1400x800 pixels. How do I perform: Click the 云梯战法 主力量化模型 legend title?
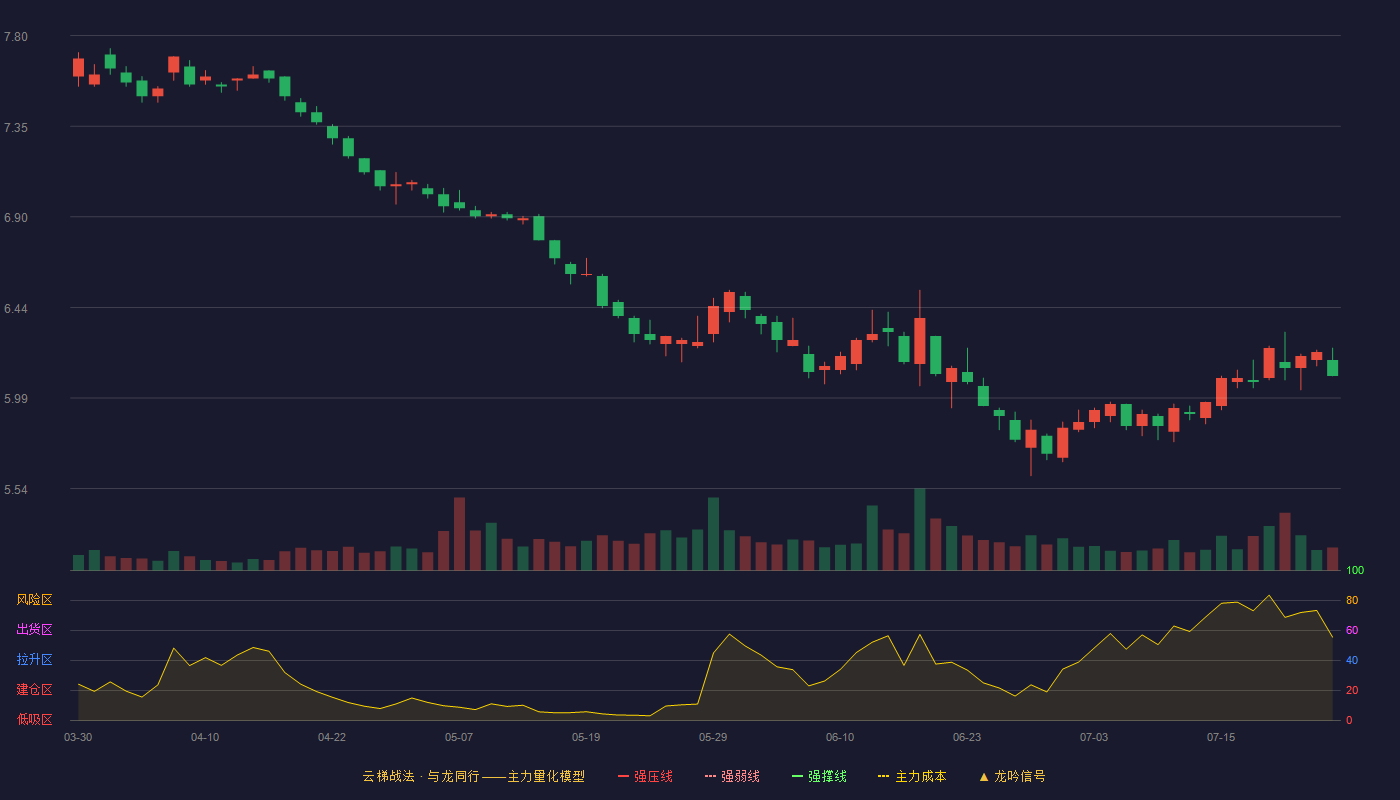point(473,776)
